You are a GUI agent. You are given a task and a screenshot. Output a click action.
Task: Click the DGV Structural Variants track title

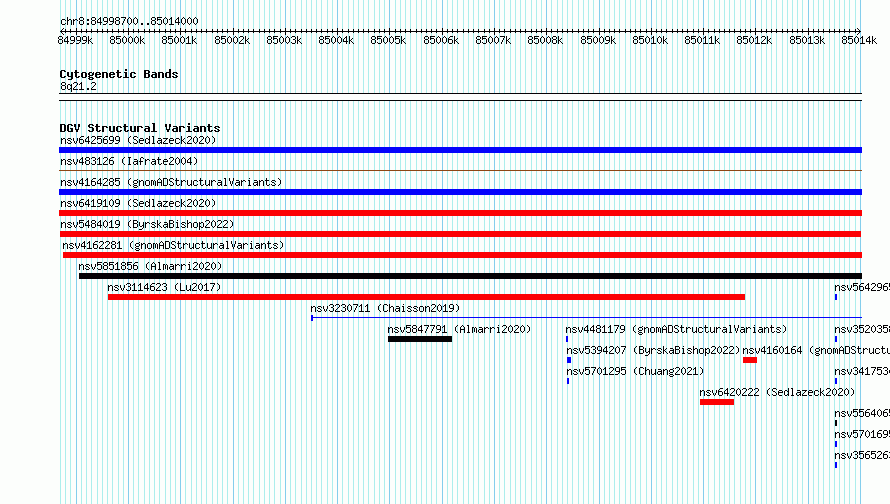pos(140,128)
